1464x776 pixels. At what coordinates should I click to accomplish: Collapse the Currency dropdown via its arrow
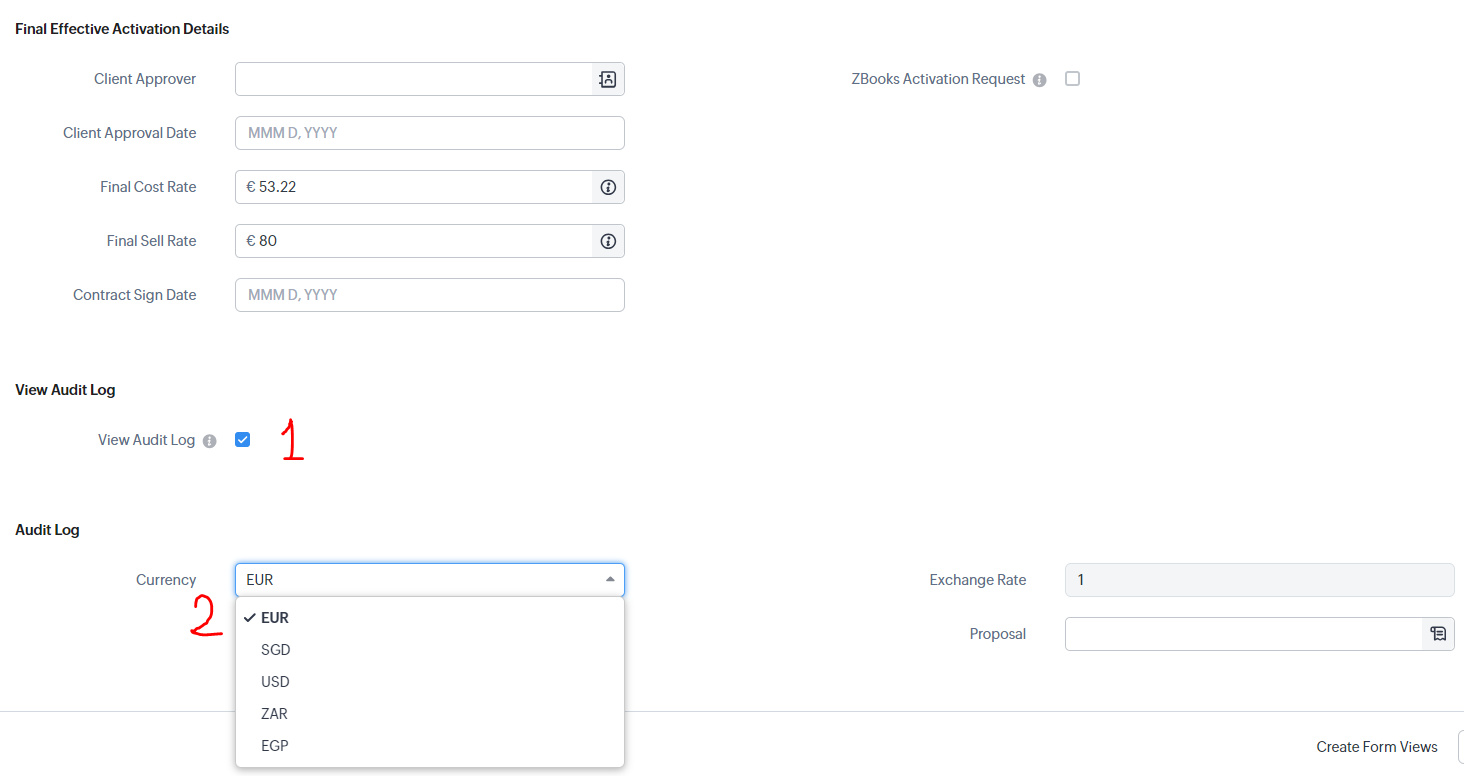click(x=610, y=580)
